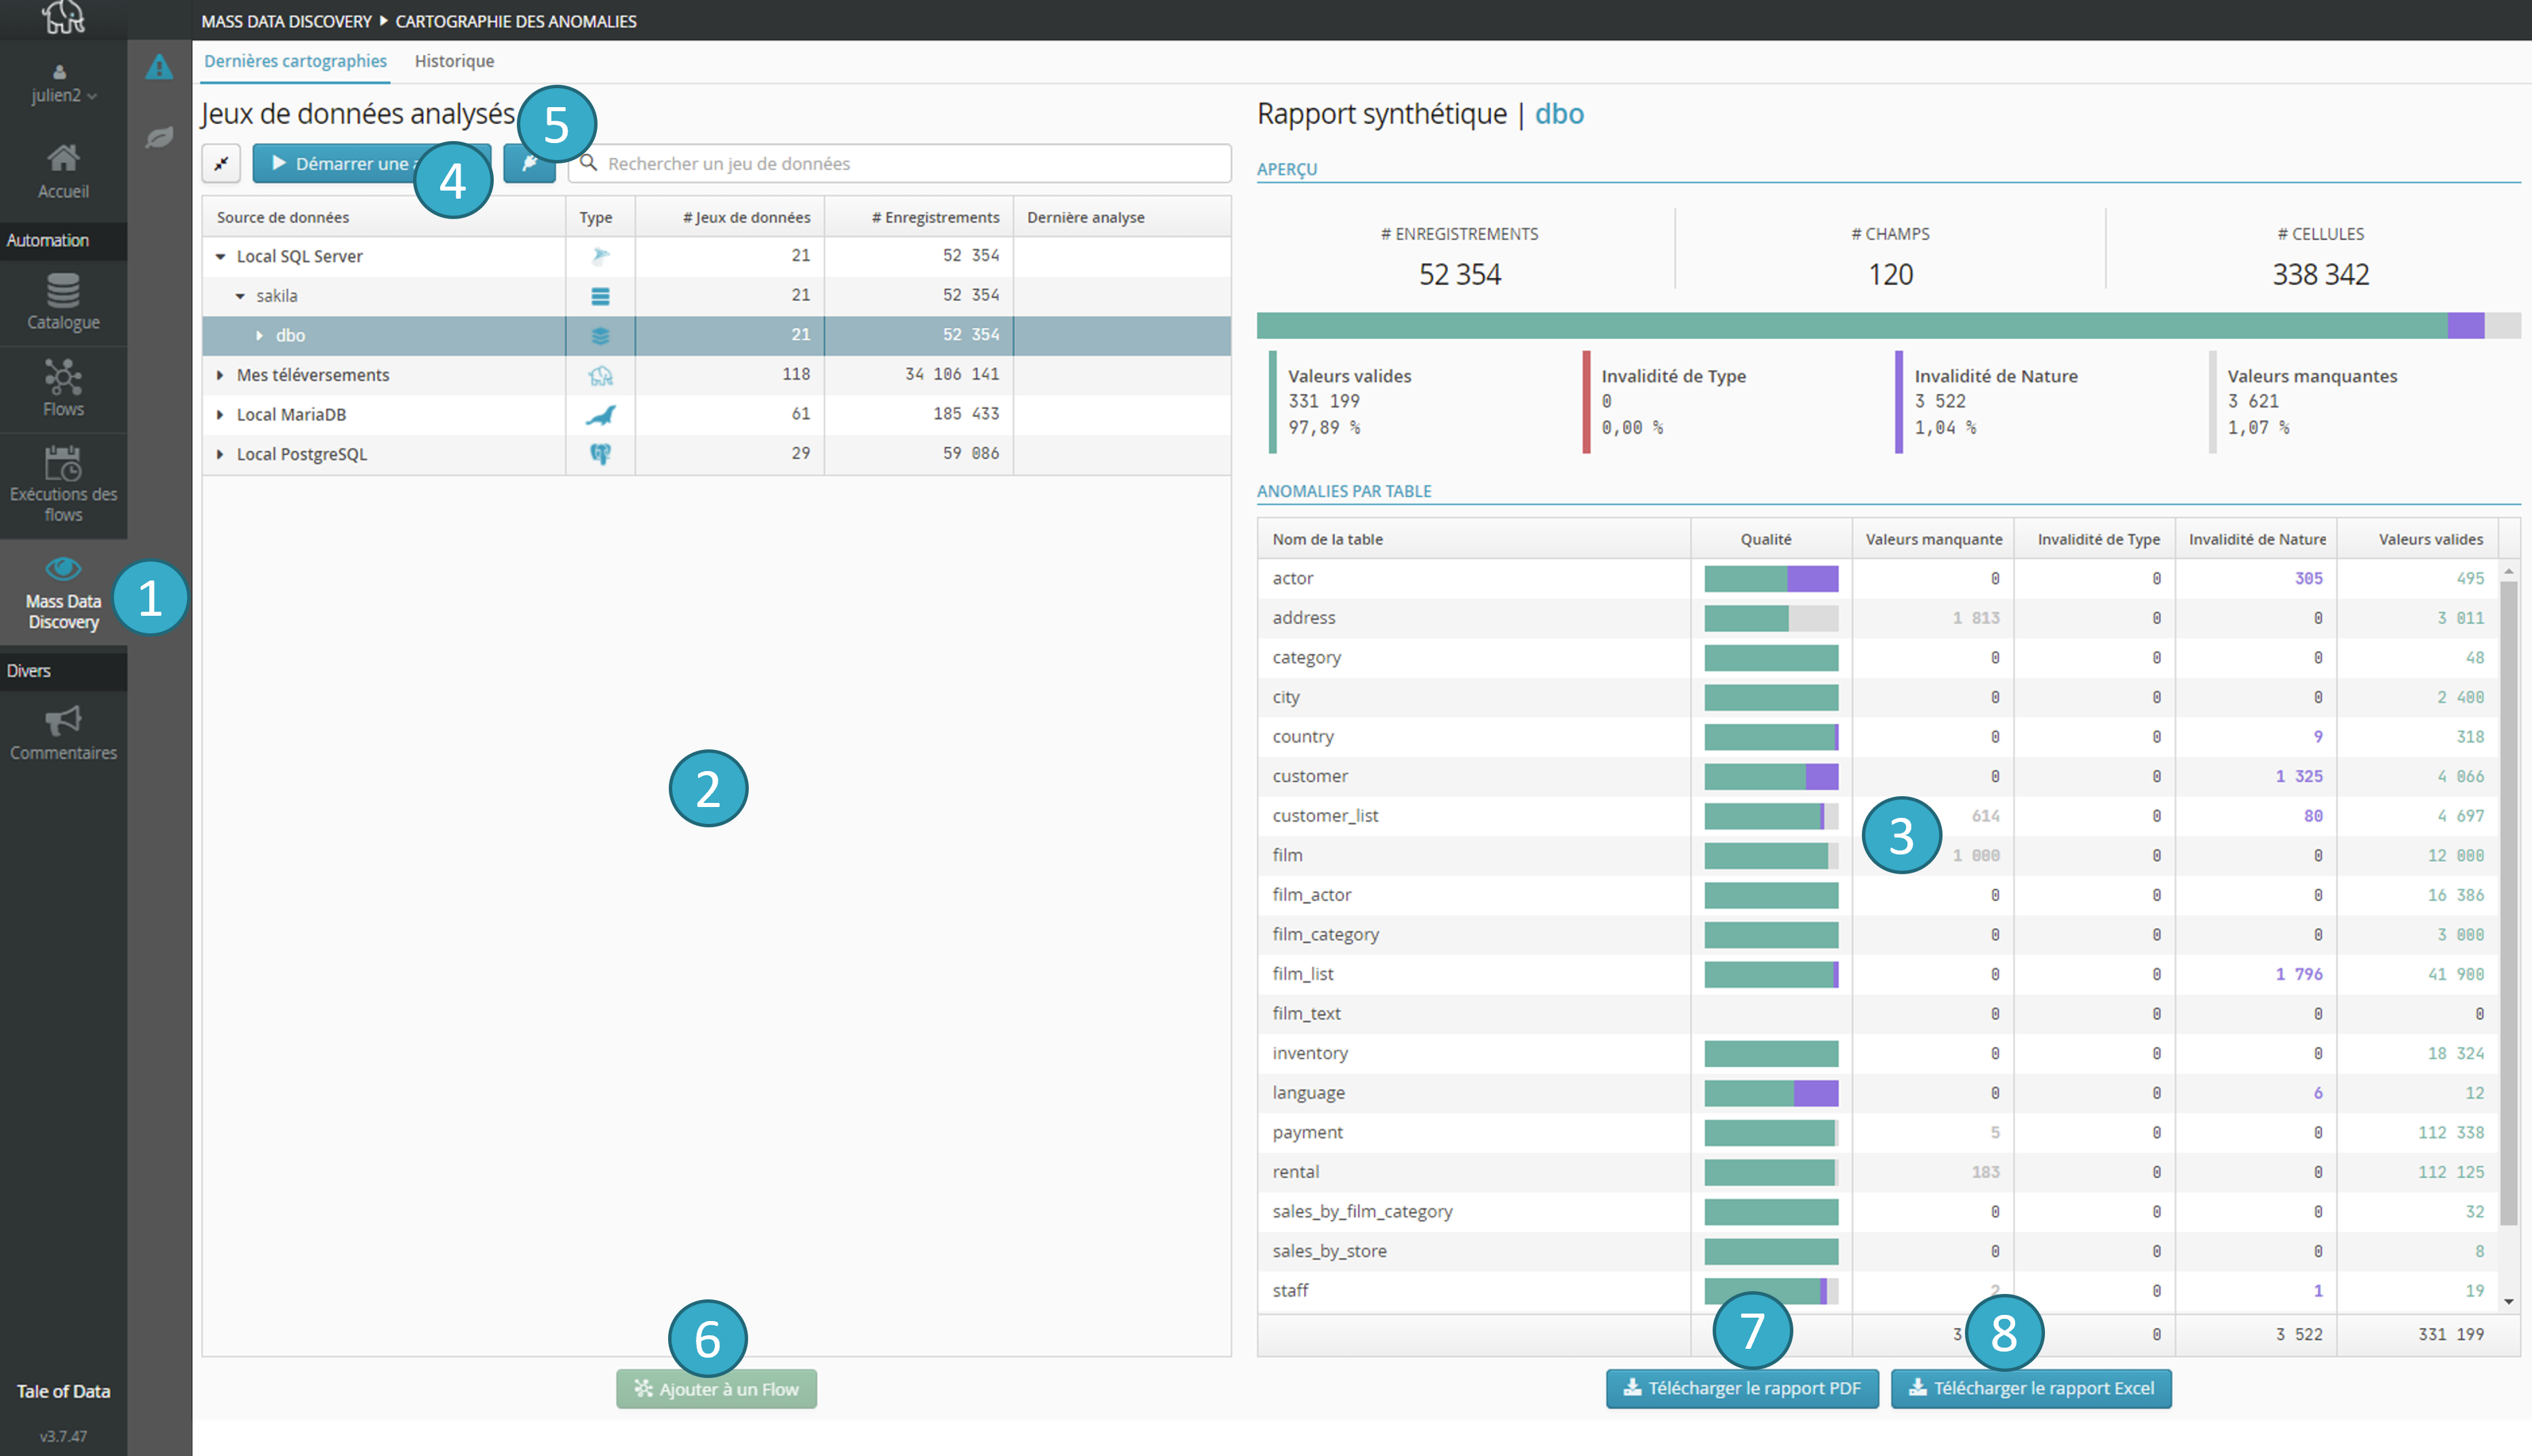Select the language table row

tap(1878, 1093)
